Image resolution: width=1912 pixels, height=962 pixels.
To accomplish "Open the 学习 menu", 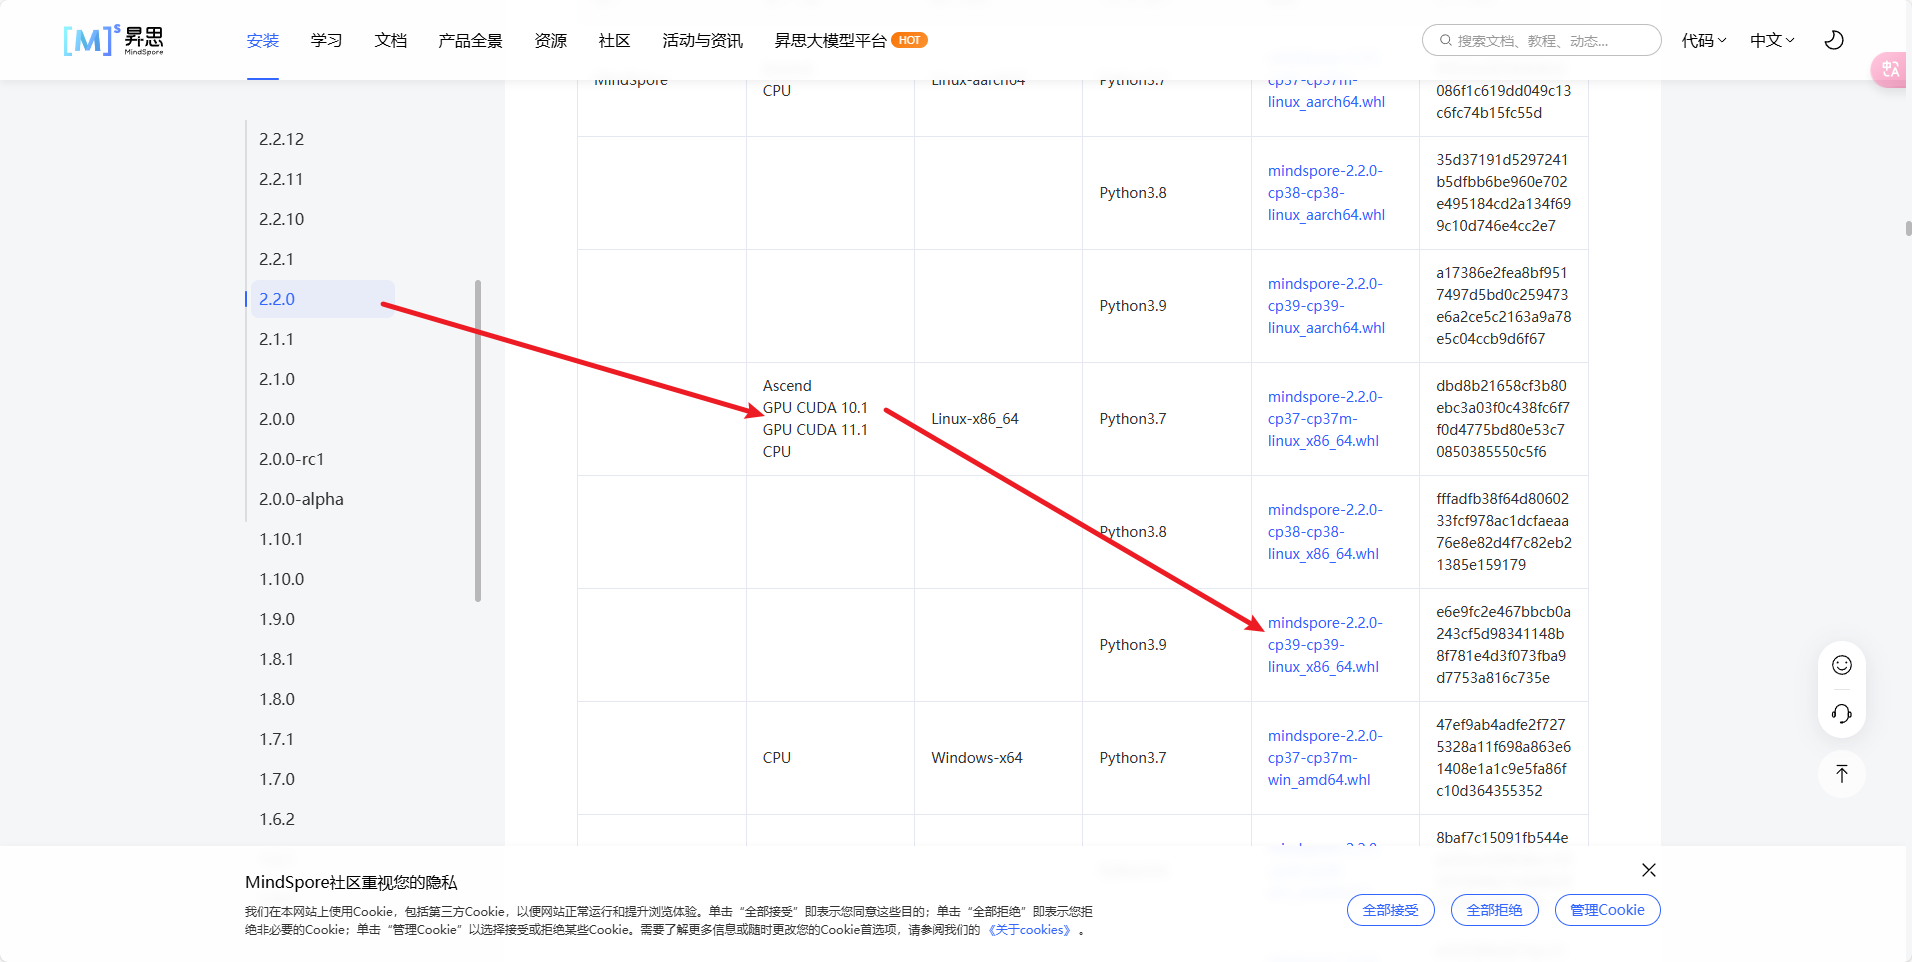I will pyautogui.click(x=327, y=41).
